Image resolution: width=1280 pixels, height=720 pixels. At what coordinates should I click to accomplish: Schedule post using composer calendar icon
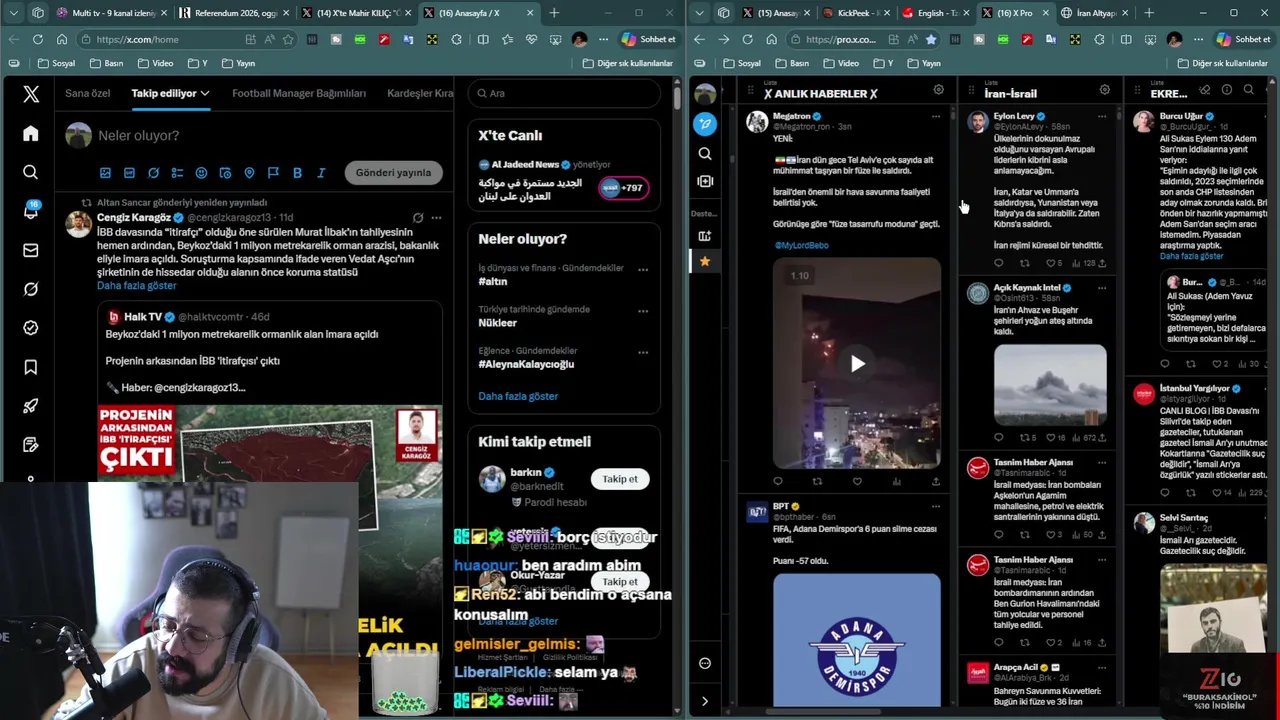pos(225,173)
